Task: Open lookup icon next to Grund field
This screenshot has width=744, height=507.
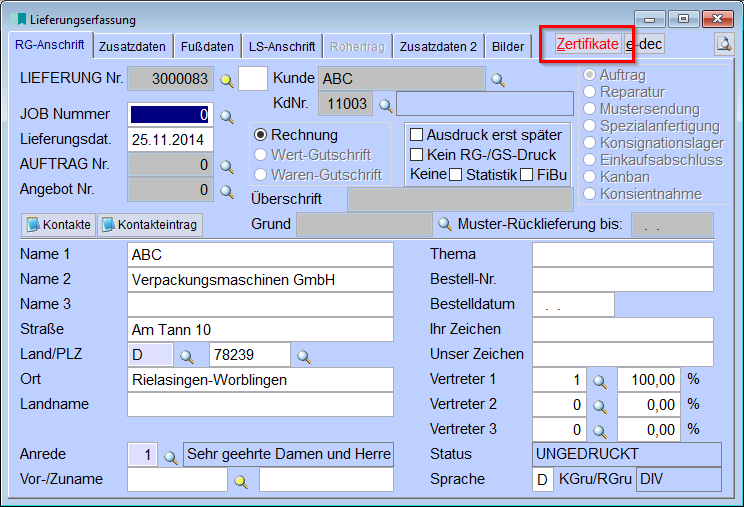Action: coord(445,224)
